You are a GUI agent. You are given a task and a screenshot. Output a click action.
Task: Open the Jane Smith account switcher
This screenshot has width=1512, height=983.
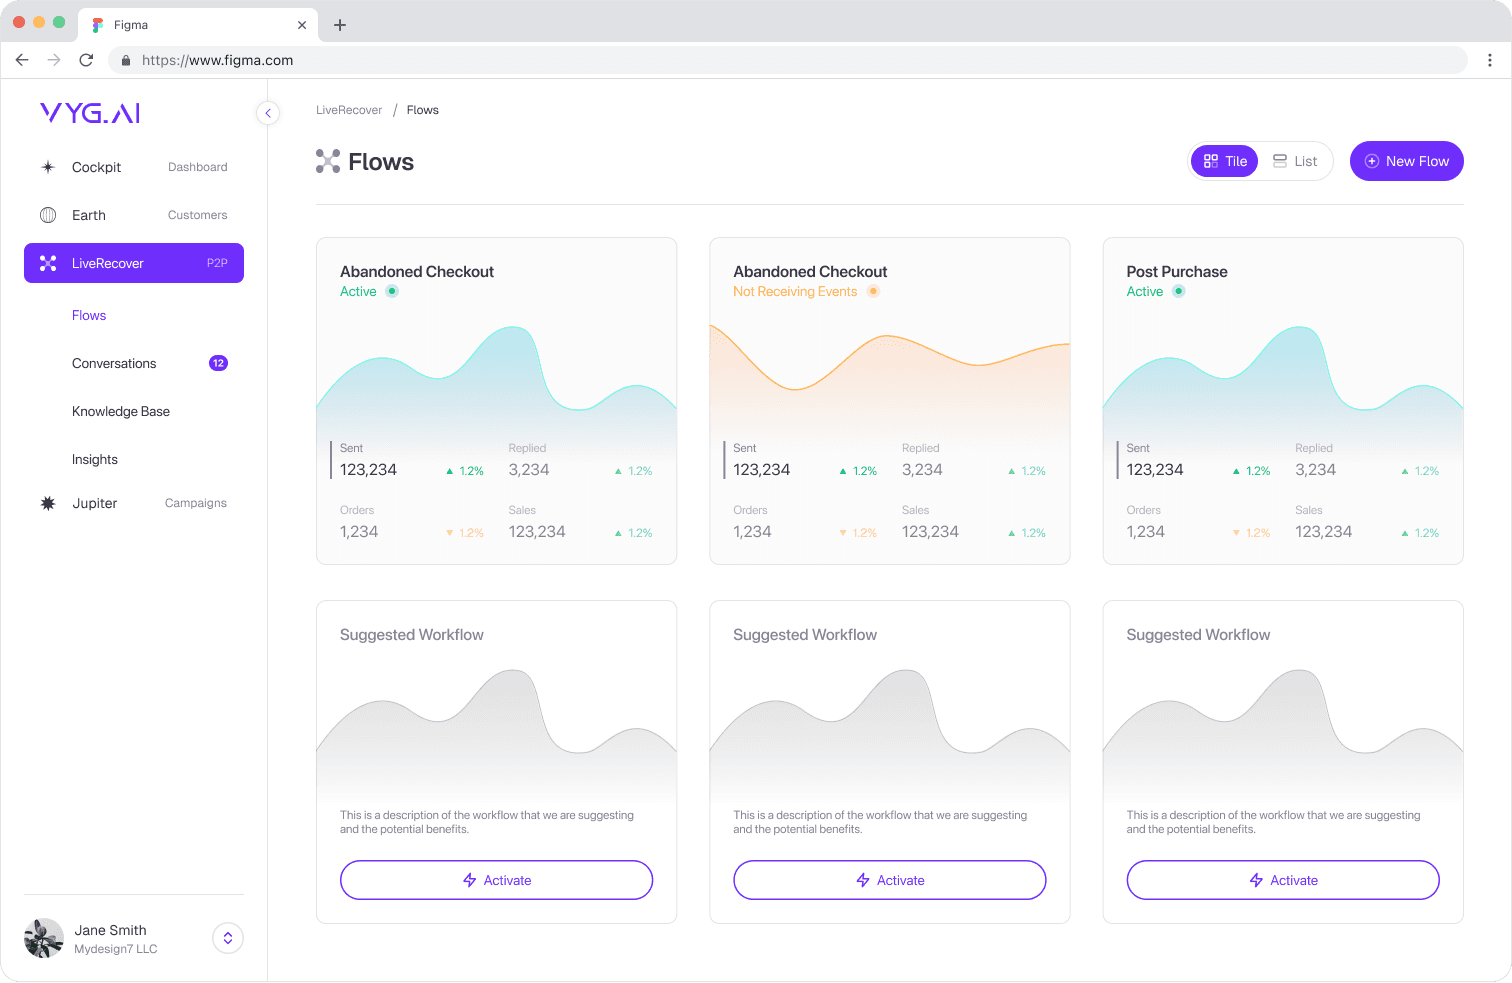[x=227, y=938]
